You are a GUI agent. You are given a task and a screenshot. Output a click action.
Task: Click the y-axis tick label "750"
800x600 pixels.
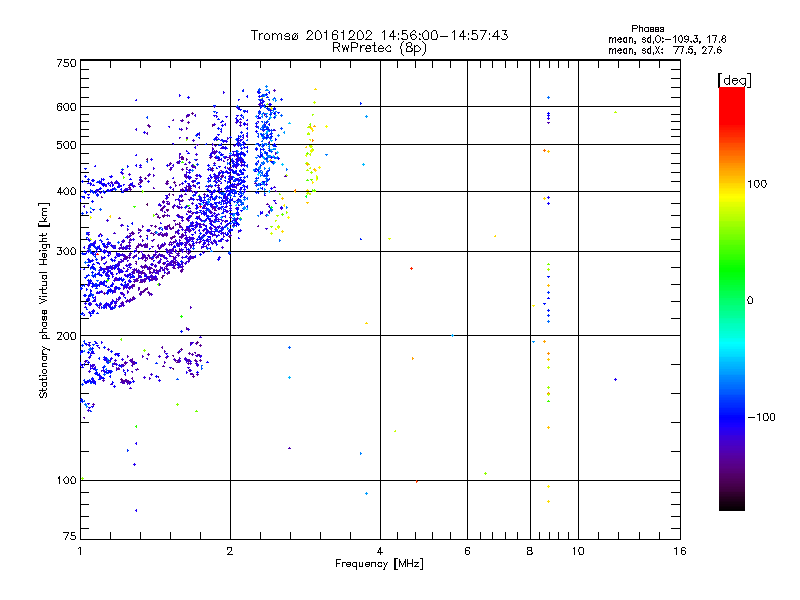66,63
